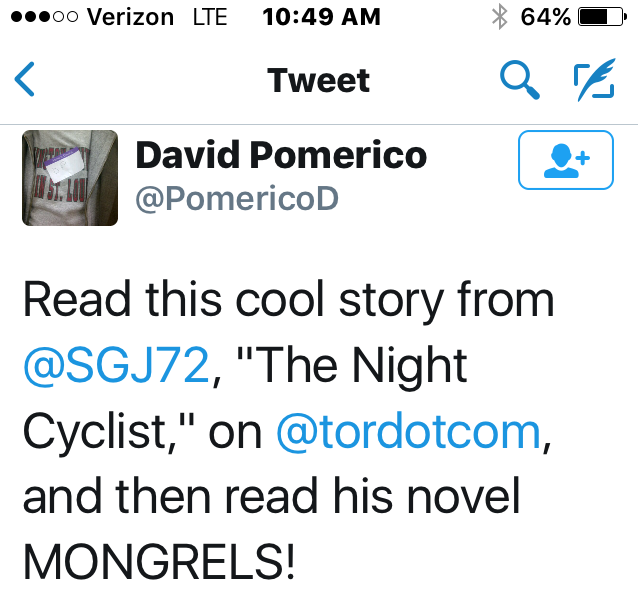Open the David Pomerico display name
The image size is (638, 604).
point(281,155)
